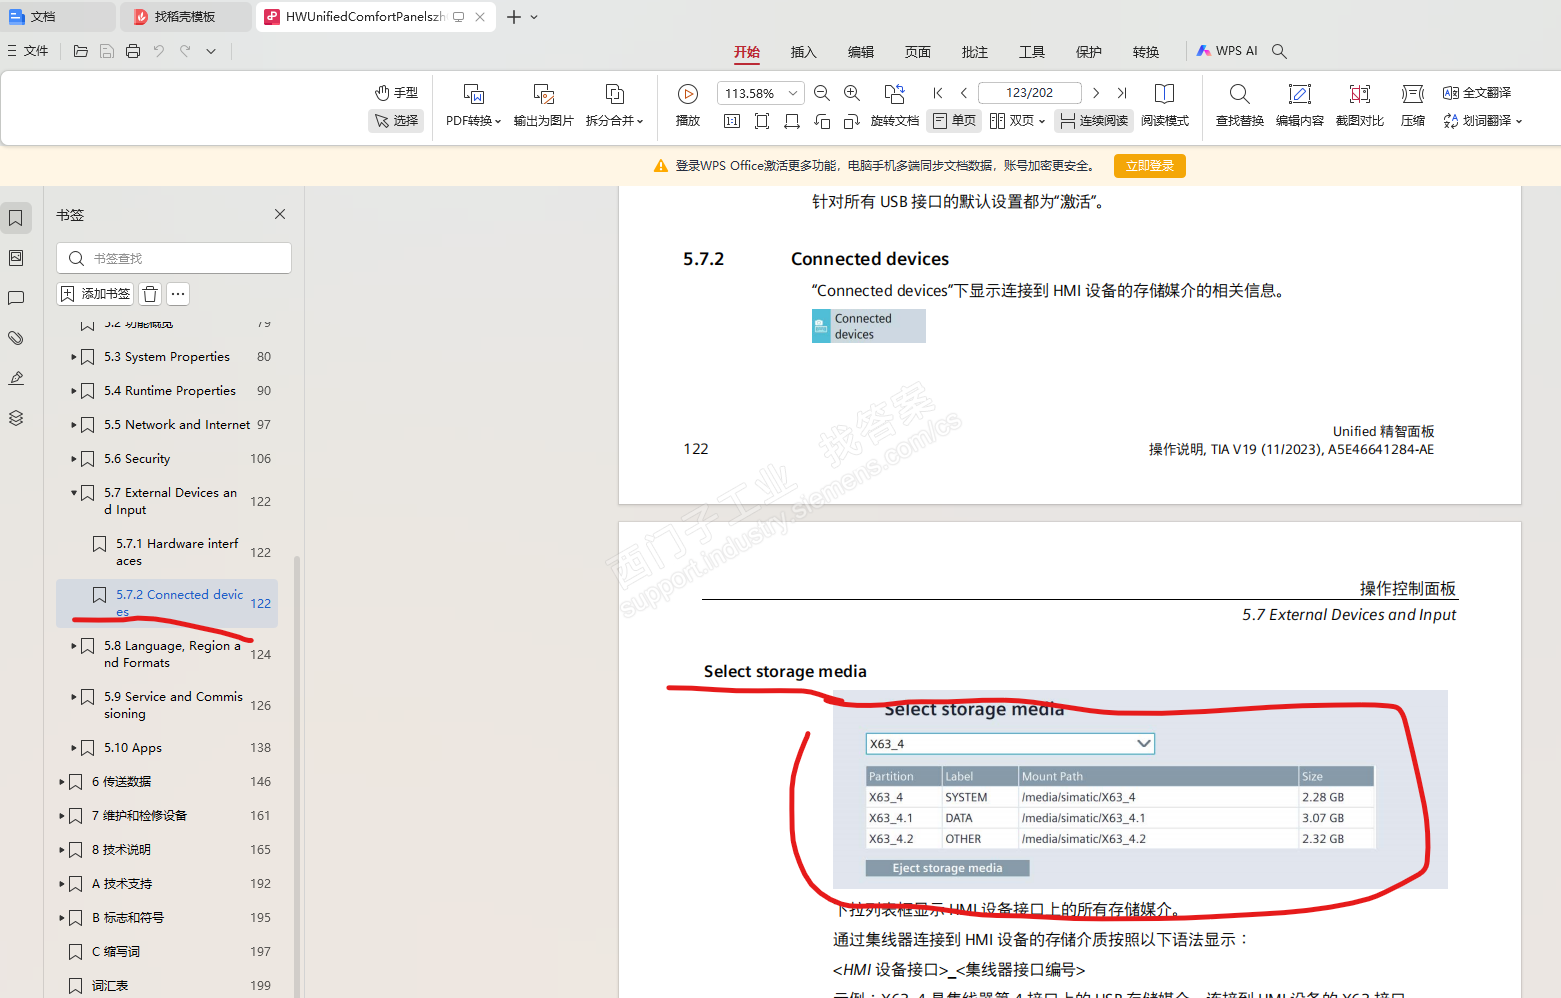Click the PDF转换 convert icon

pyautogui.click(x=473, y=94)
